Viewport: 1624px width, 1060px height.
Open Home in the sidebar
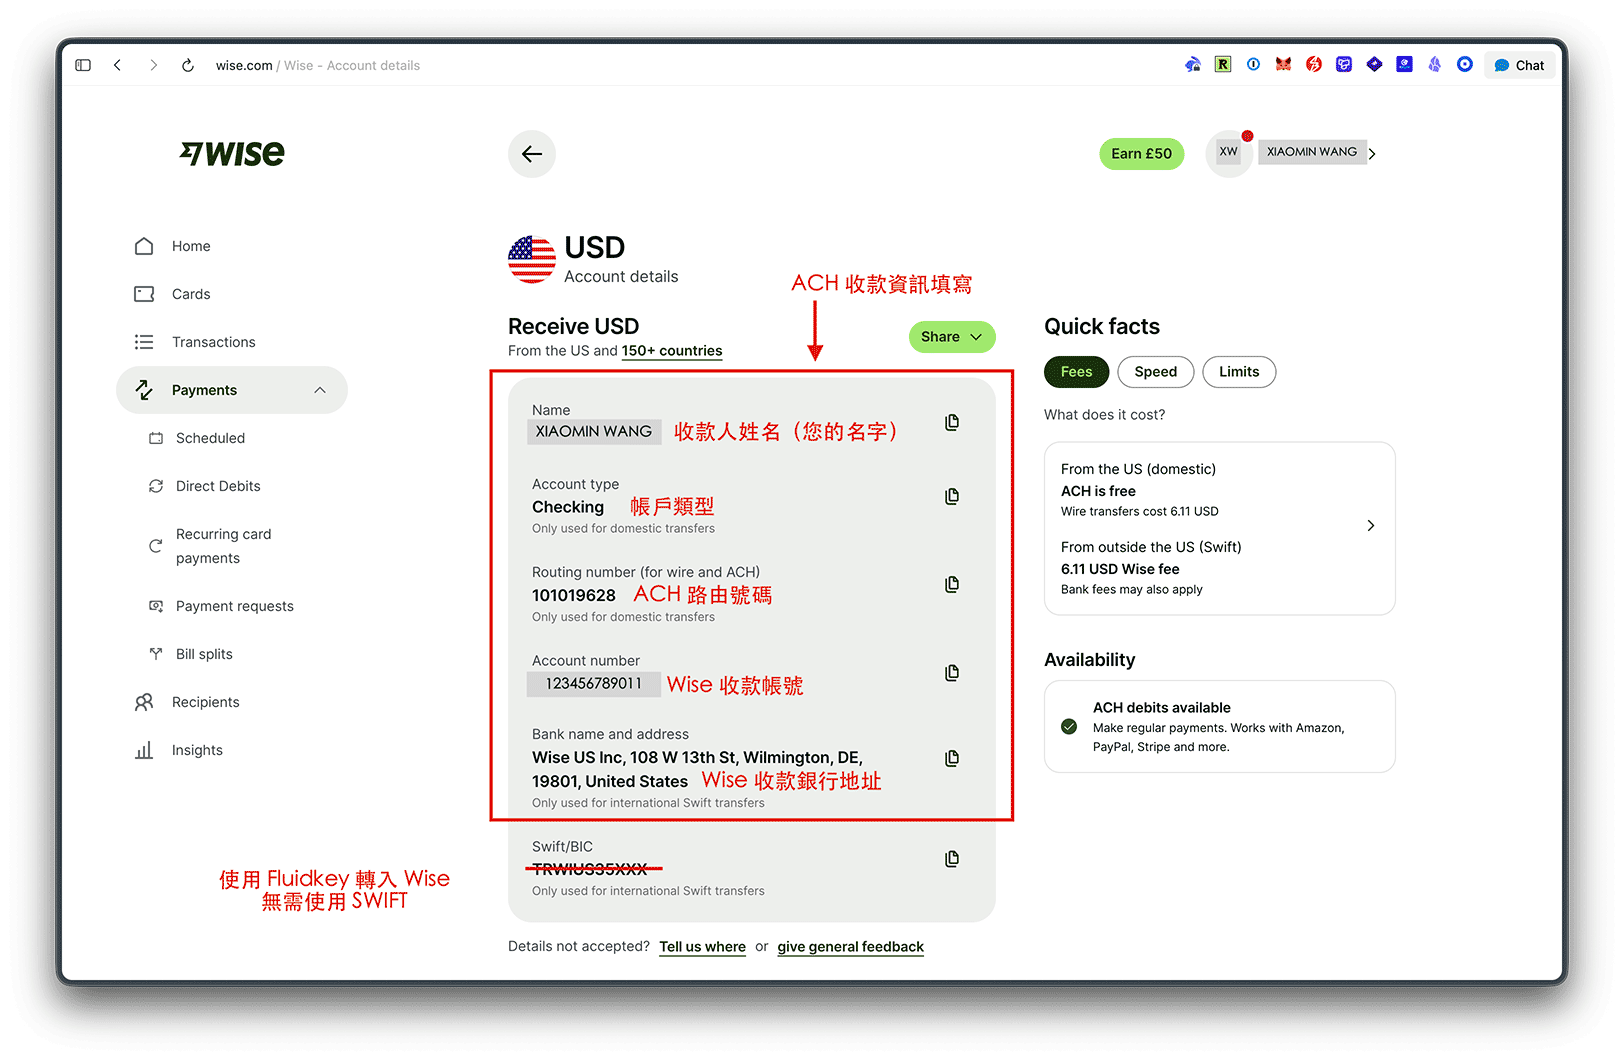(191, 246)
